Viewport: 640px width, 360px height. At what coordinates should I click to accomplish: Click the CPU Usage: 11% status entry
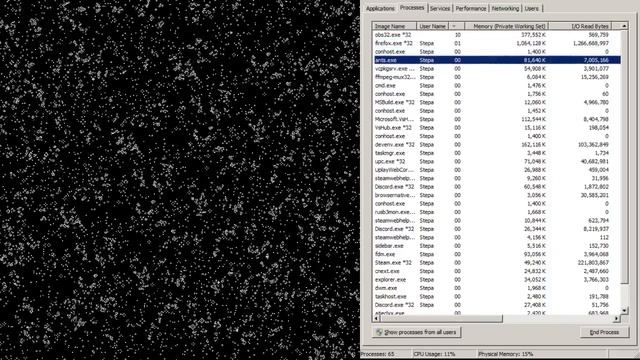point(434,354)
